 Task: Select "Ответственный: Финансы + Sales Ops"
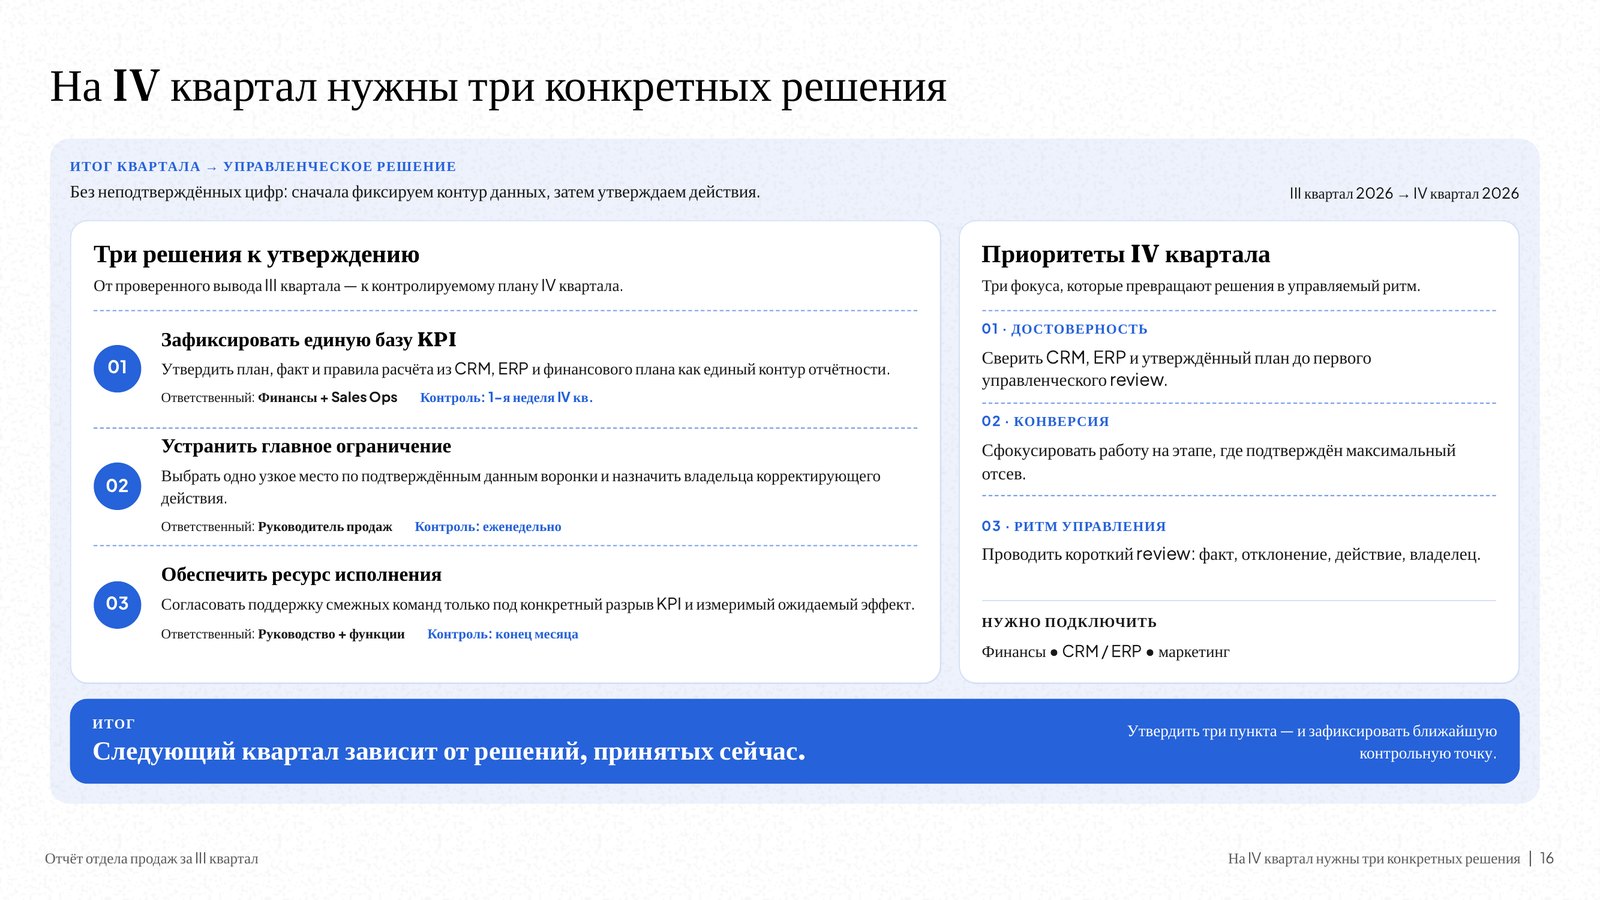tap(279, 398)
